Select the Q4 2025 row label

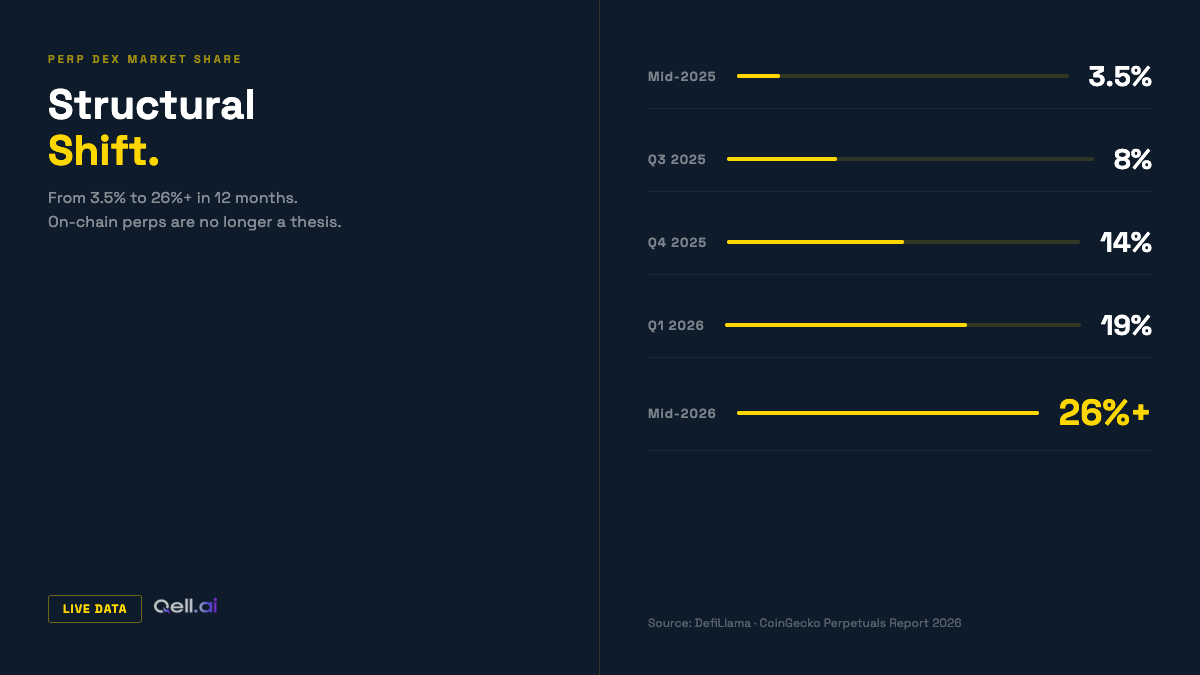point(677,242)
